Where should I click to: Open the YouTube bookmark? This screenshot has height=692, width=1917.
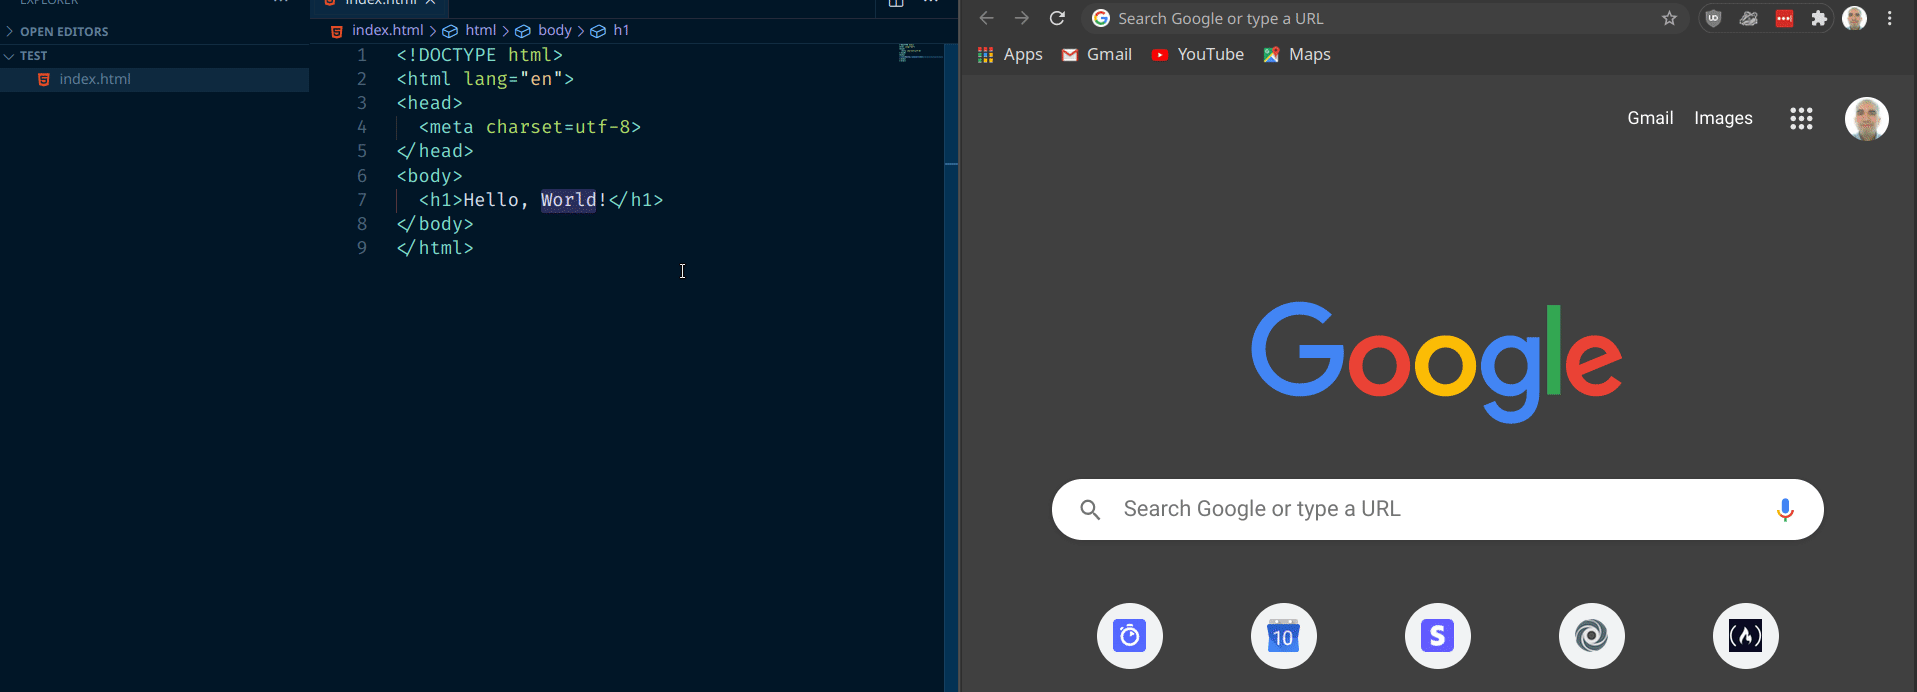click(1198, 55)
